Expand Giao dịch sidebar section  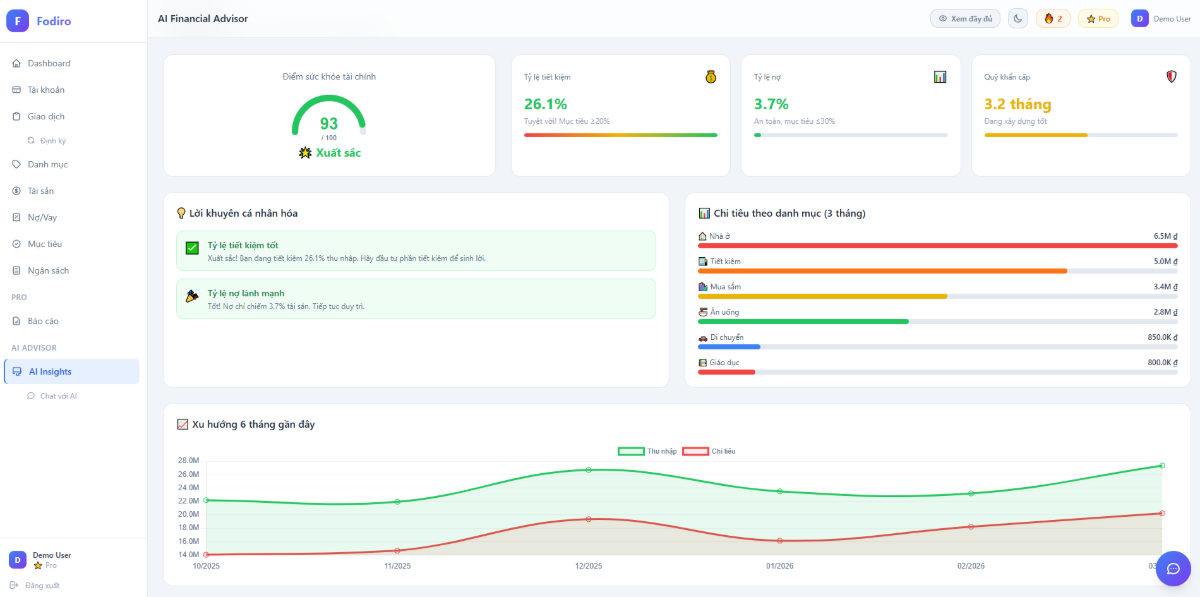[x=46, y=116]
